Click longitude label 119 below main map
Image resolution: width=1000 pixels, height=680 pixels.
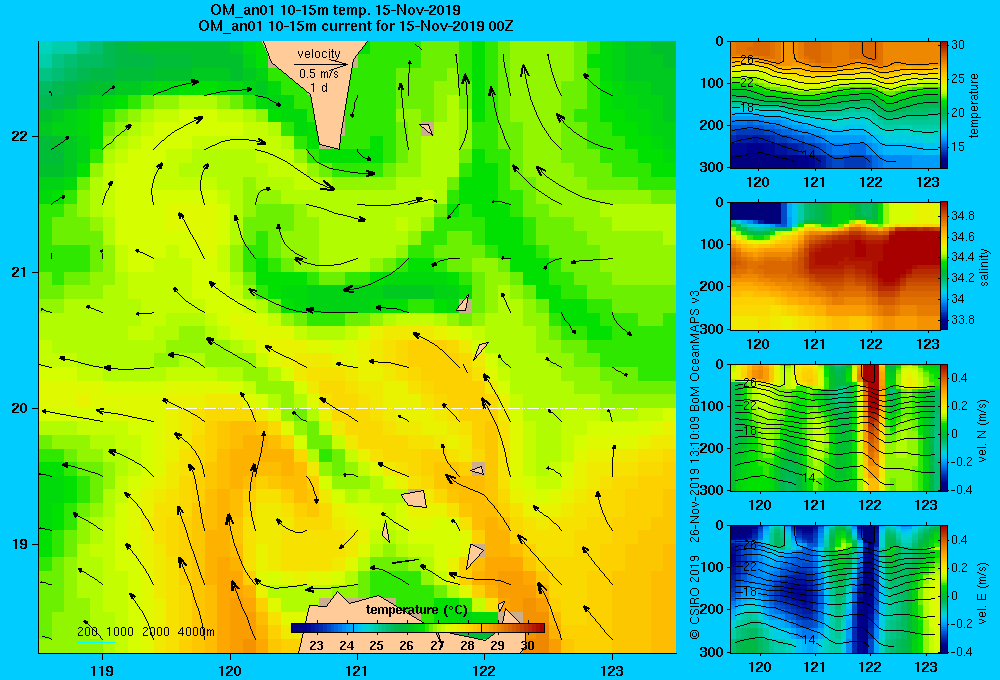pos(102,670)
